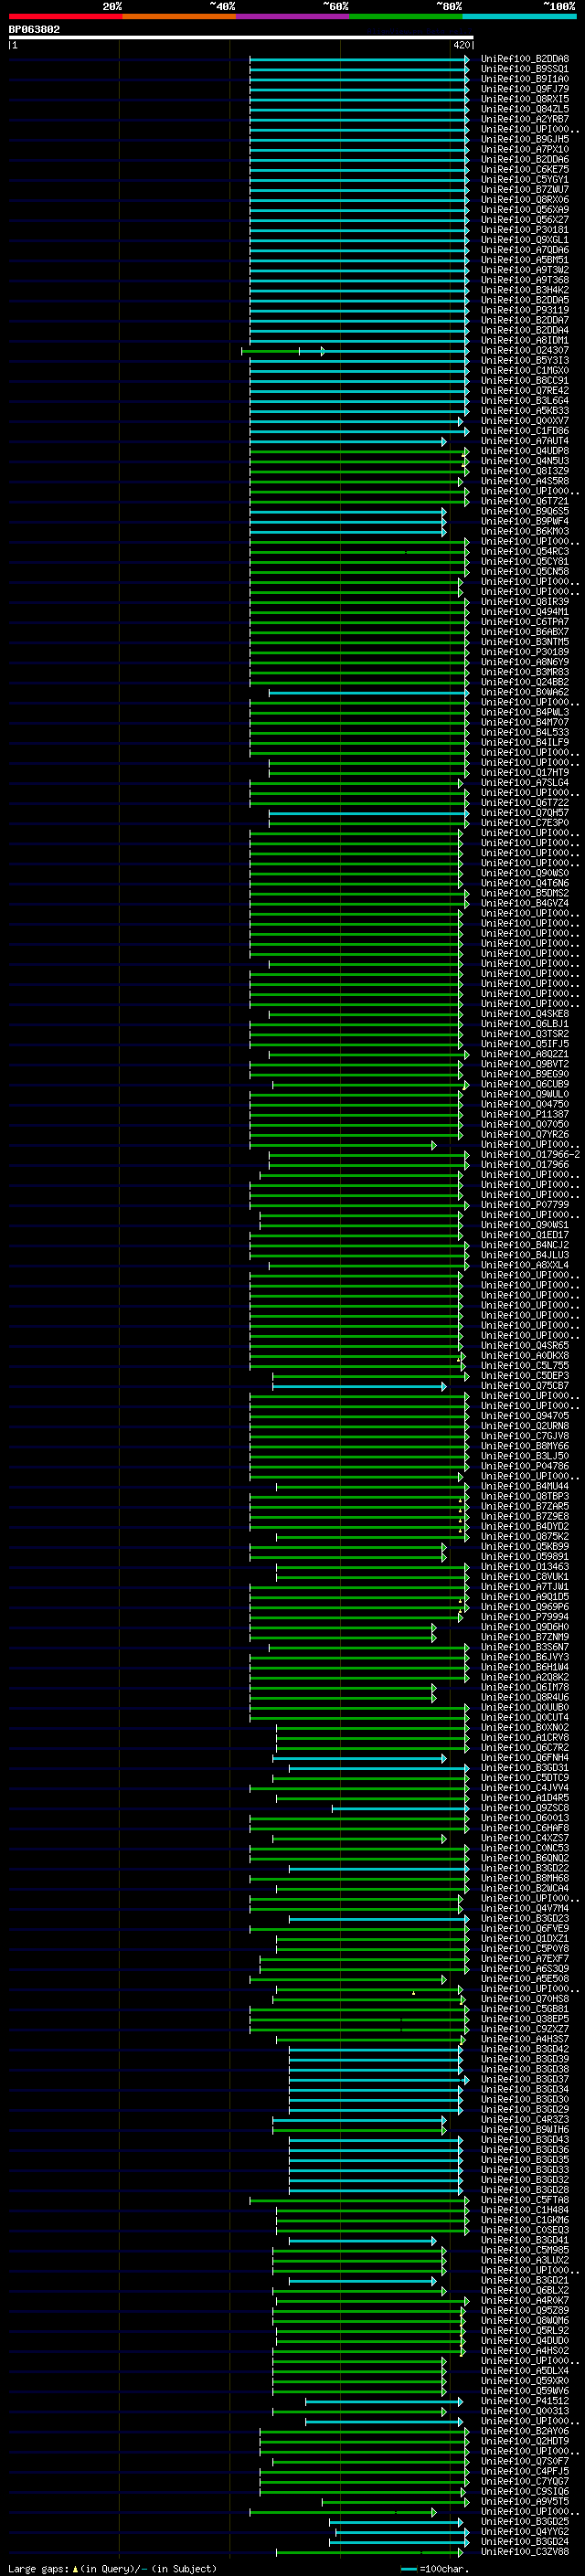
Task: Select hit label UniRef100_A7AUT4
Action: 524,441
